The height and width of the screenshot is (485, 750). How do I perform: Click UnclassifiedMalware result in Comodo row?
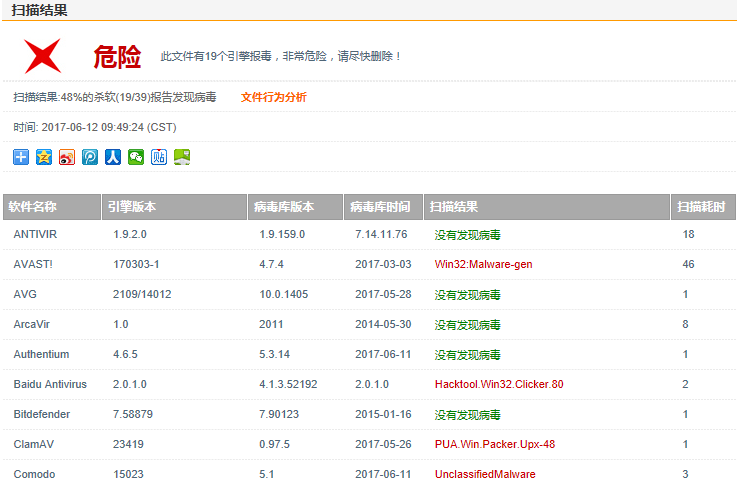click(x=485, y=474)
